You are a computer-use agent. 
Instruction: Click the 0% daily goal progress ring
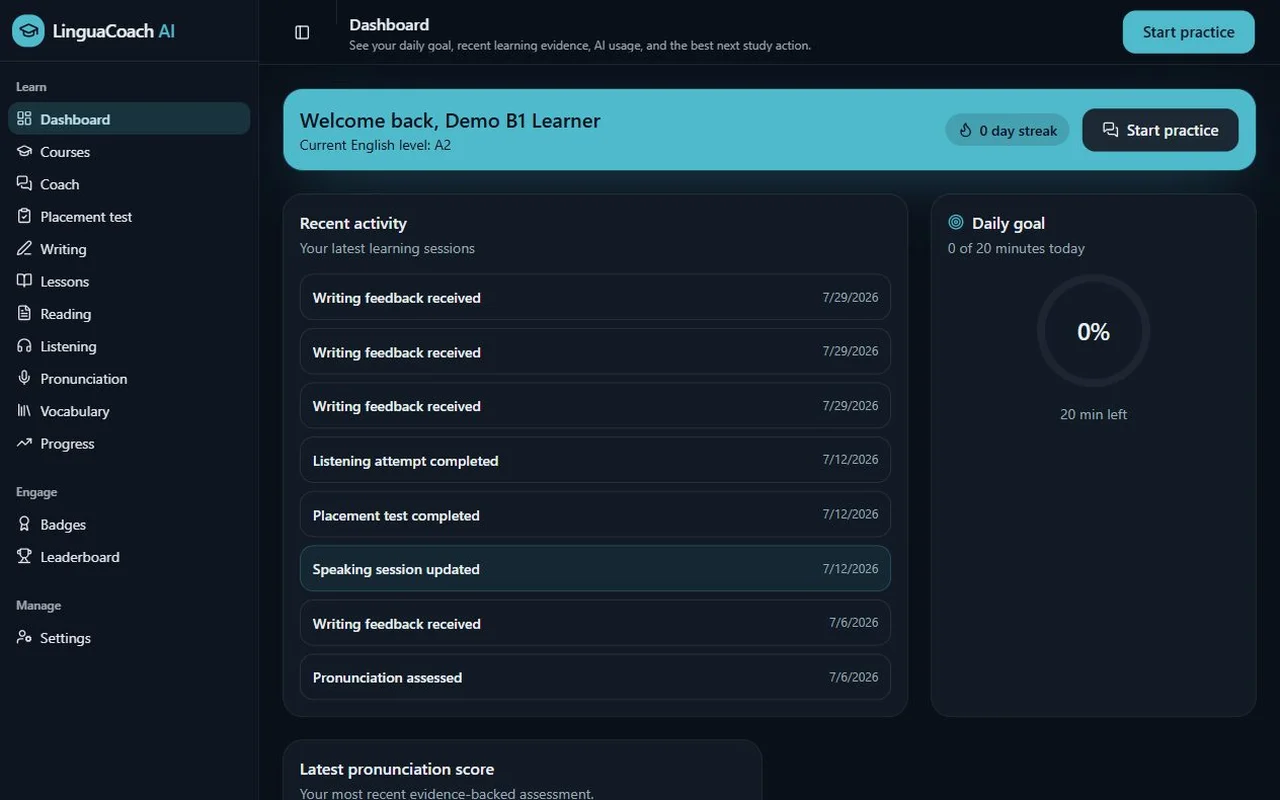[1093, 331]
